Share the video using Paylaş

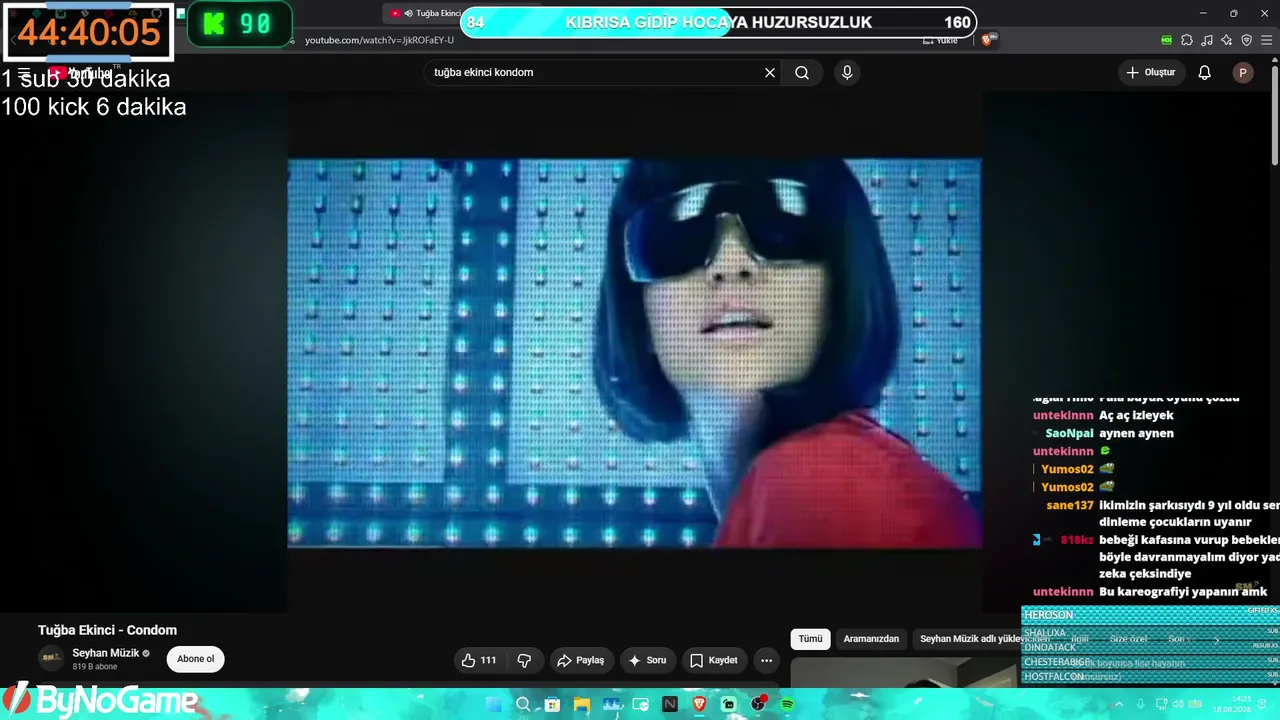pyautogui.click(x=581, y=660)
